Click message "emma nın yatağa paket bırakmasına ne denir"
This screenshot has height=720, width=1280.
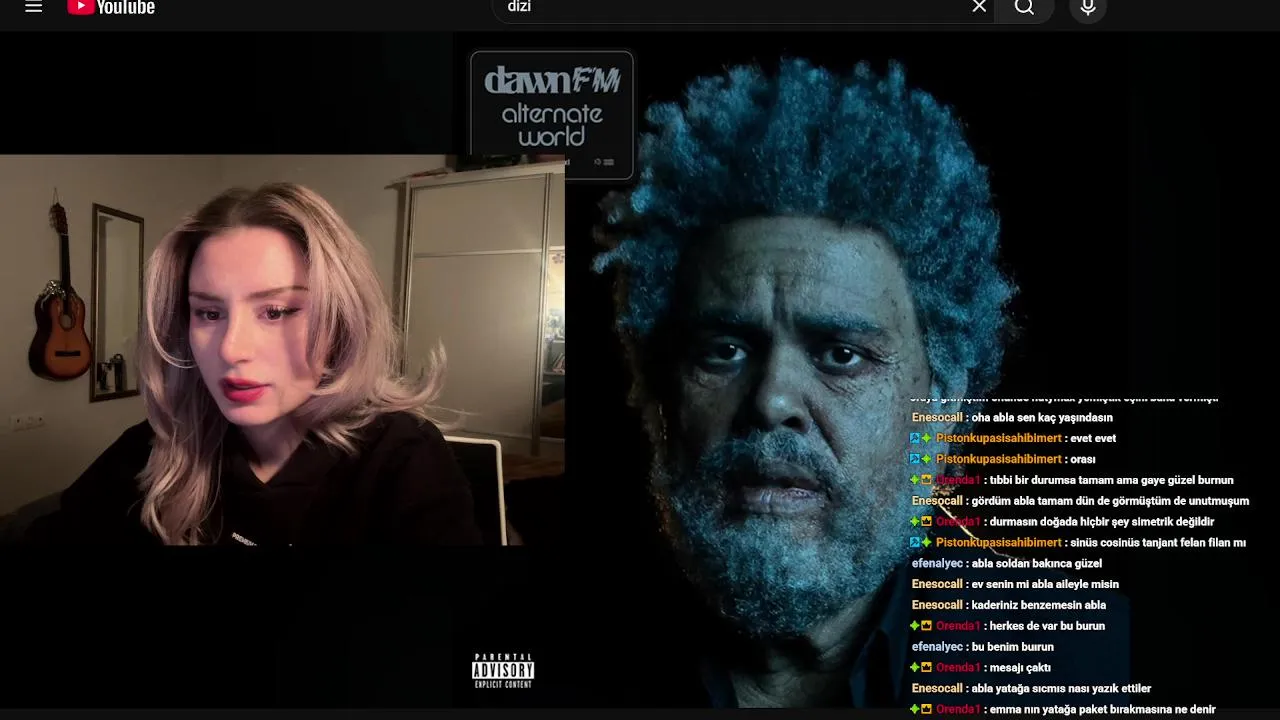pyautogui.click(x=1102, y=709)
